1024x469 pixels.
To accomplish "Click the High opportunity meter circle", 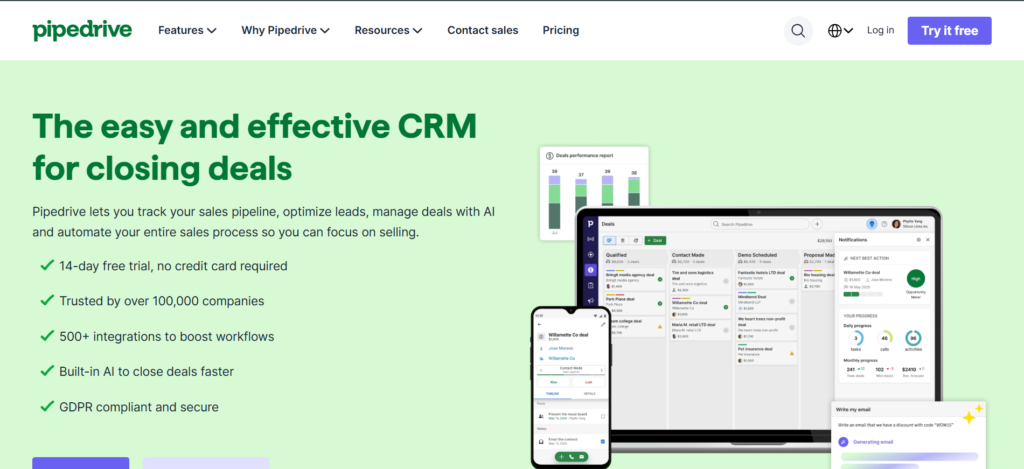I will [916, 278].
